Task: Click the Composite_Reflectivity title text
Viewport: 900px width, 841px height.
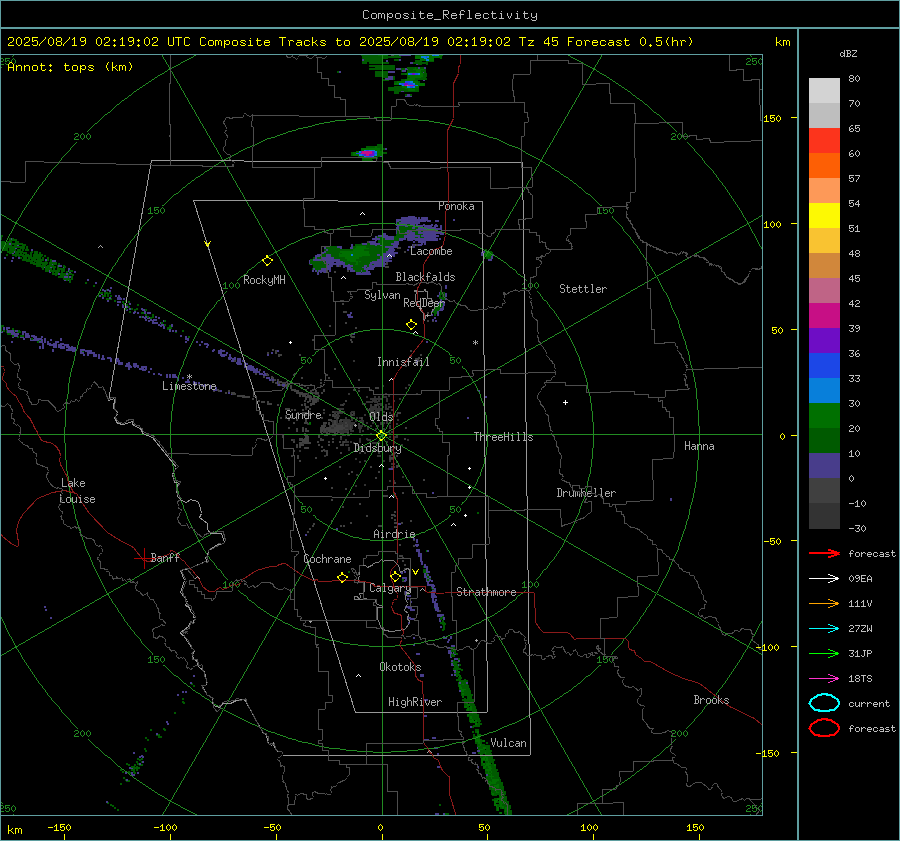Action: pos(449,15)
